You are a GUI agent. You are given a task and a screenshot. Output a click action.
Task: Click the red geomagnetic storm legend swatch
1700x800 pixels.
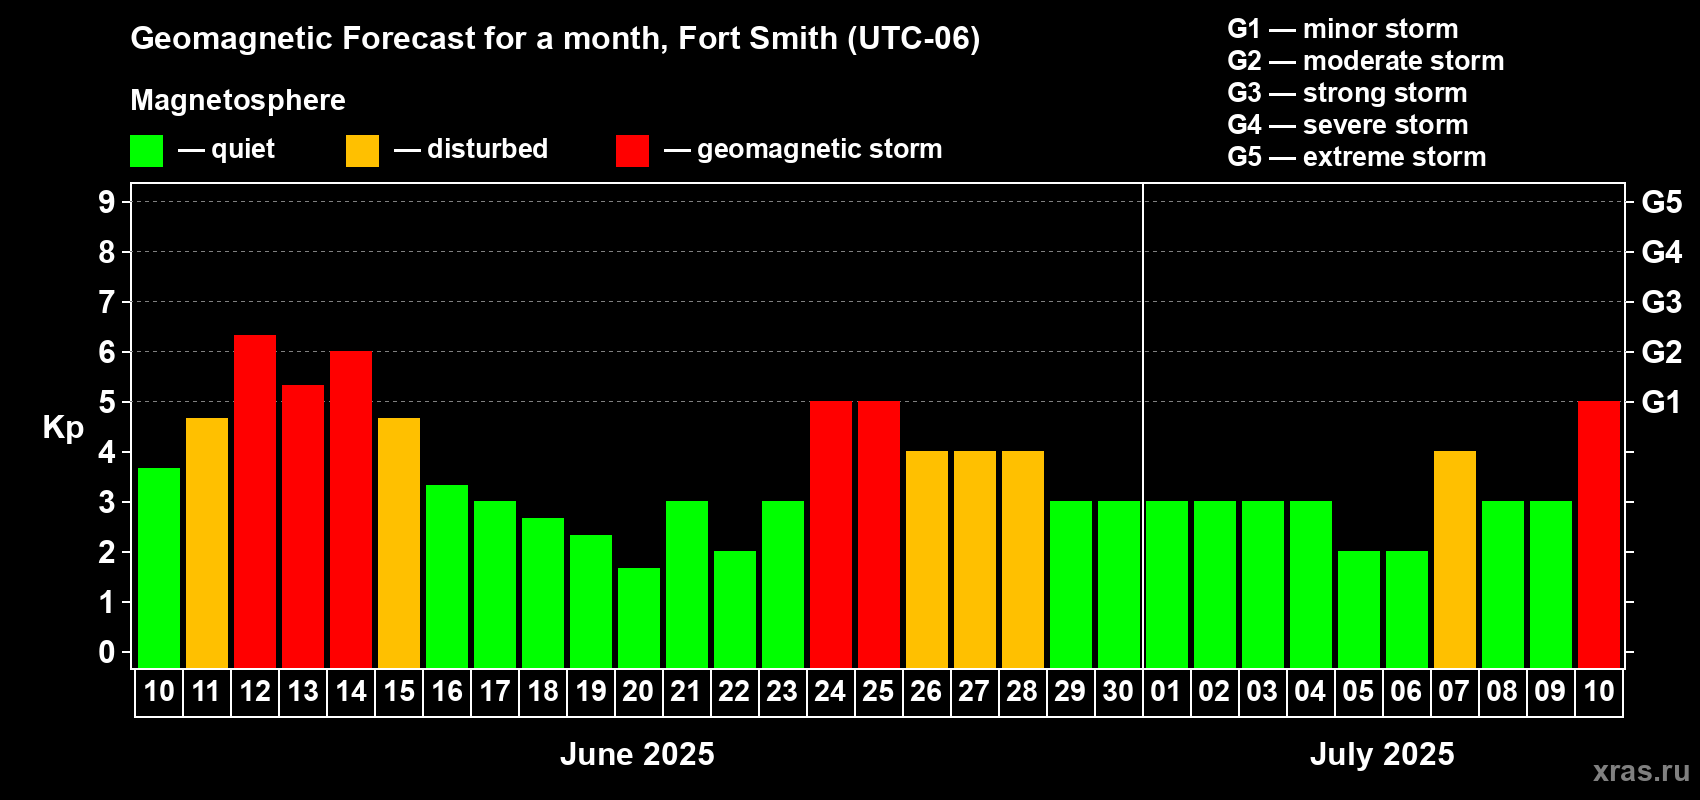[x=632, y=151]
